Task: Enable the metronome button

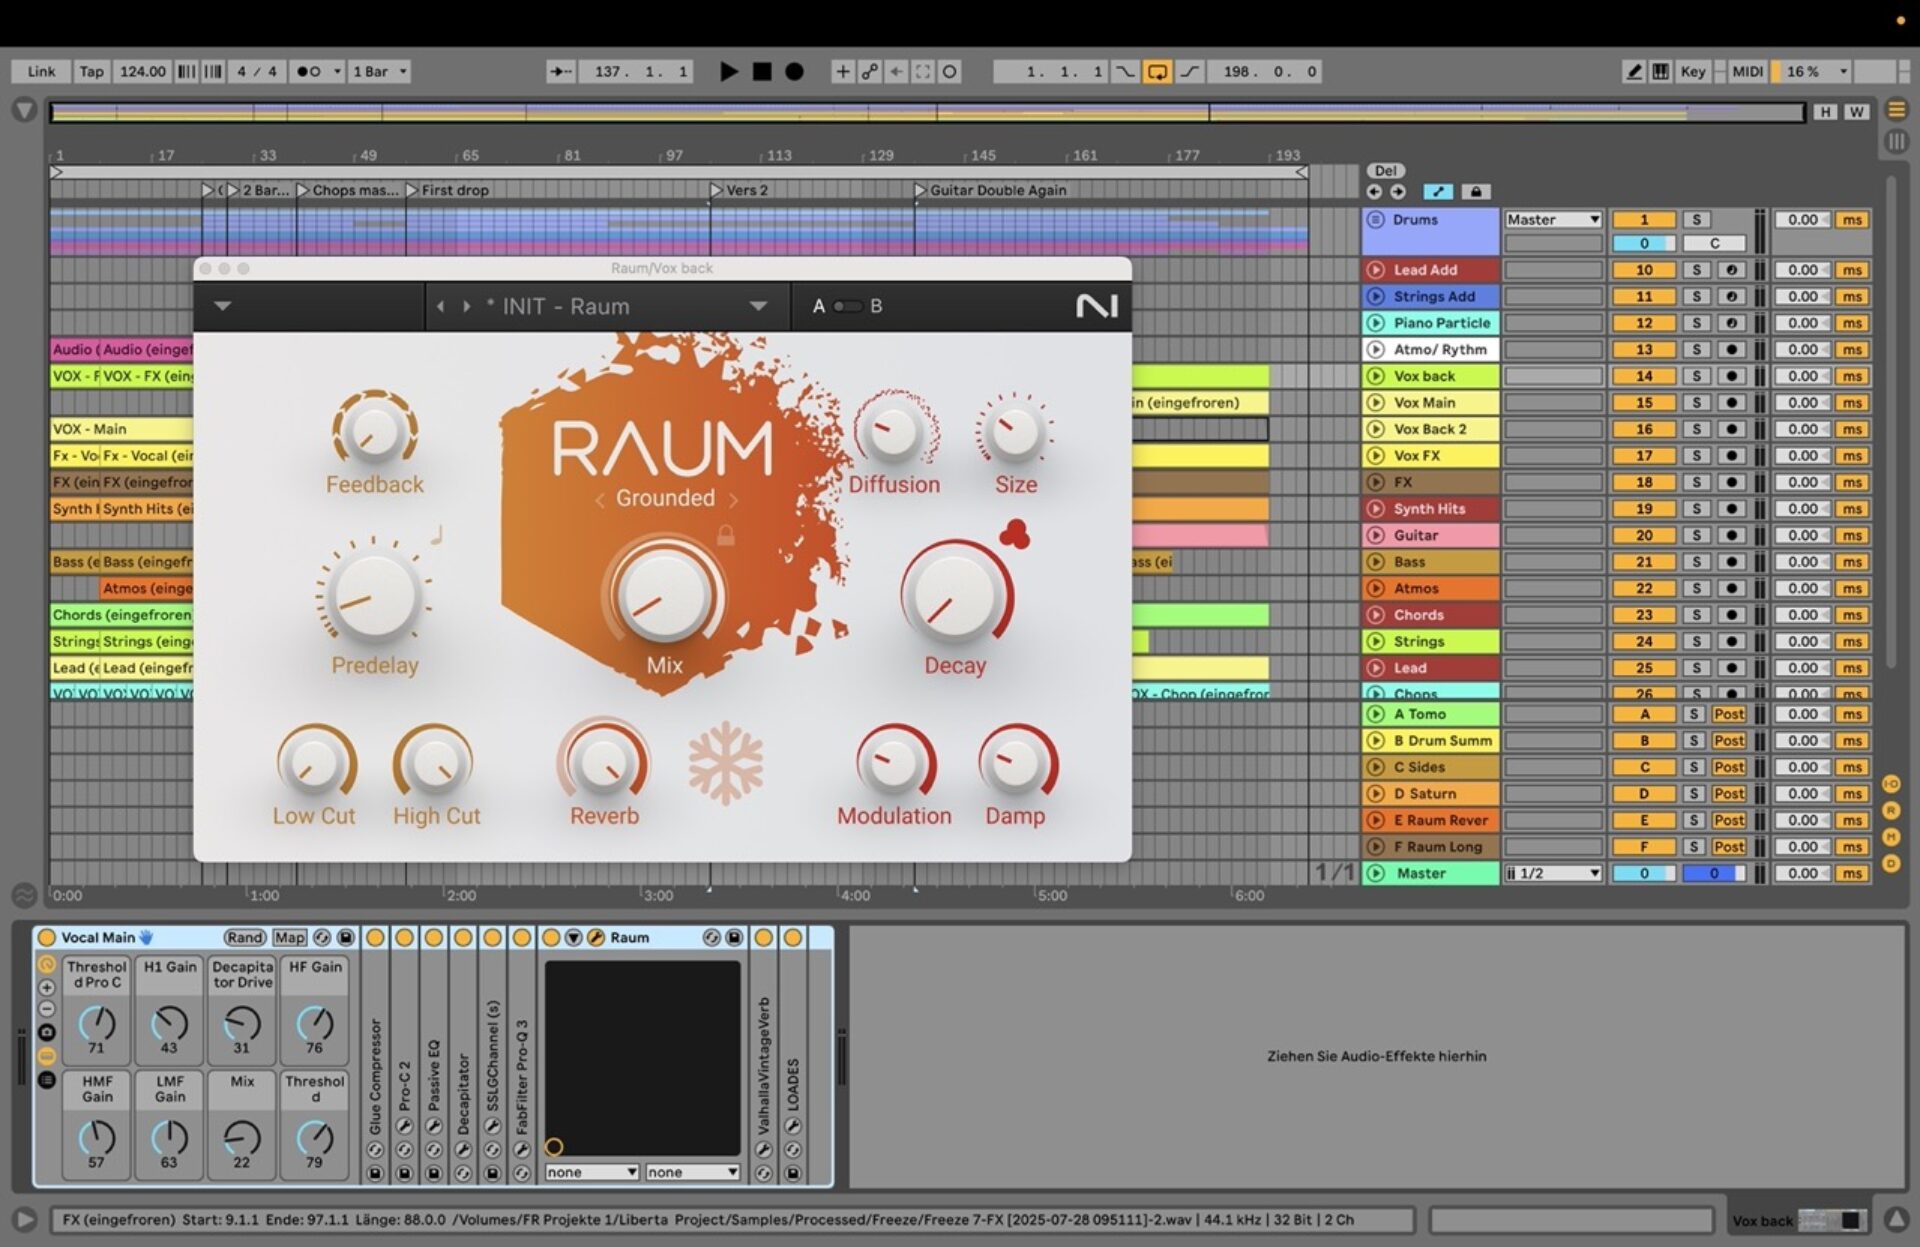Action: tap(309, 71)
